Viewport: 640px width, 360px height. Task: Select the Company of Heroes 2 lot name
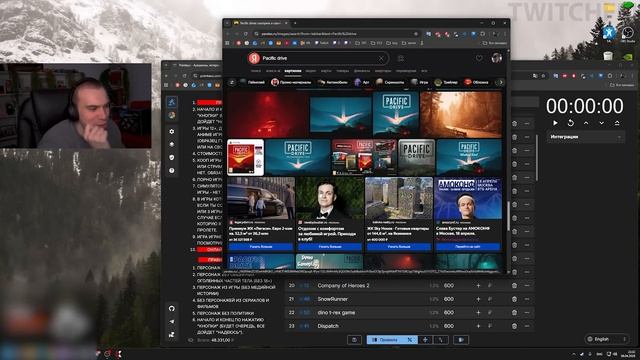point(343,286)
